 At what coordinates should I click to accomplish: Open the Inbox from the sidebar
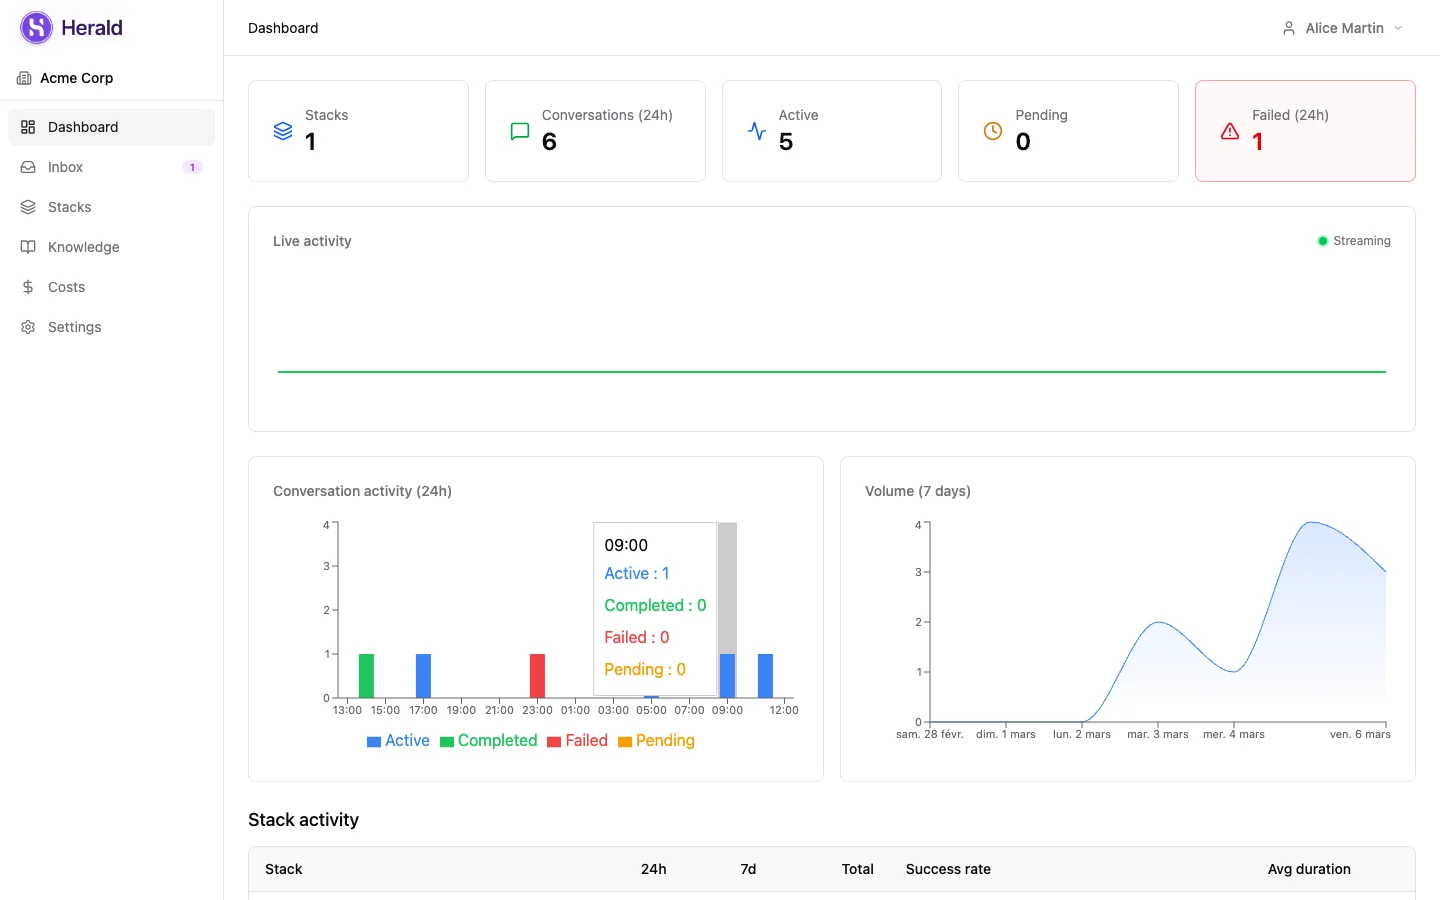66,167
